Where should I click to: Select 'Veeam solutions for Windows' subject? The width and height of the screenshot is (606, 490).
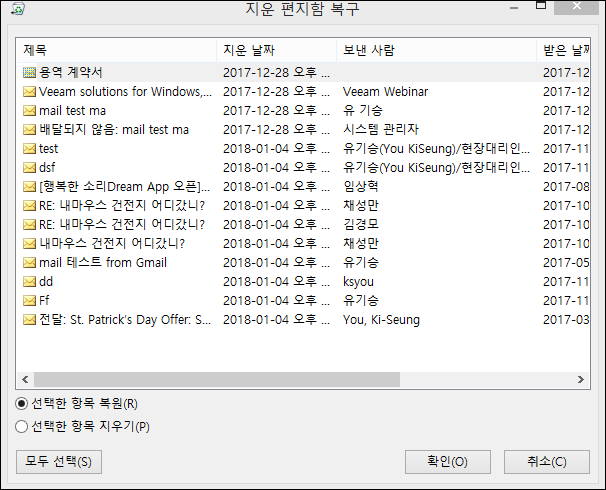tap(125, 92)
